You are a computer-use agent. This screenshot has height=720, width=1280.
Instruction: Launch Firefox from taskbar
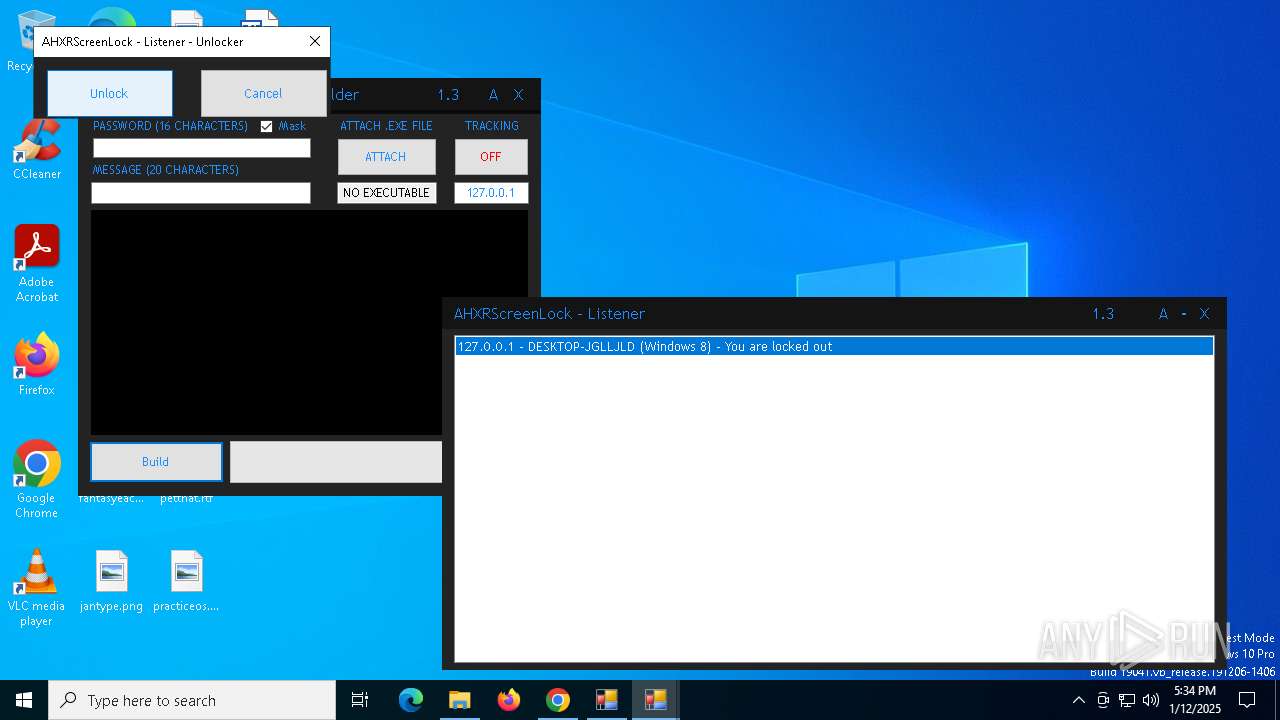point(509,700)
